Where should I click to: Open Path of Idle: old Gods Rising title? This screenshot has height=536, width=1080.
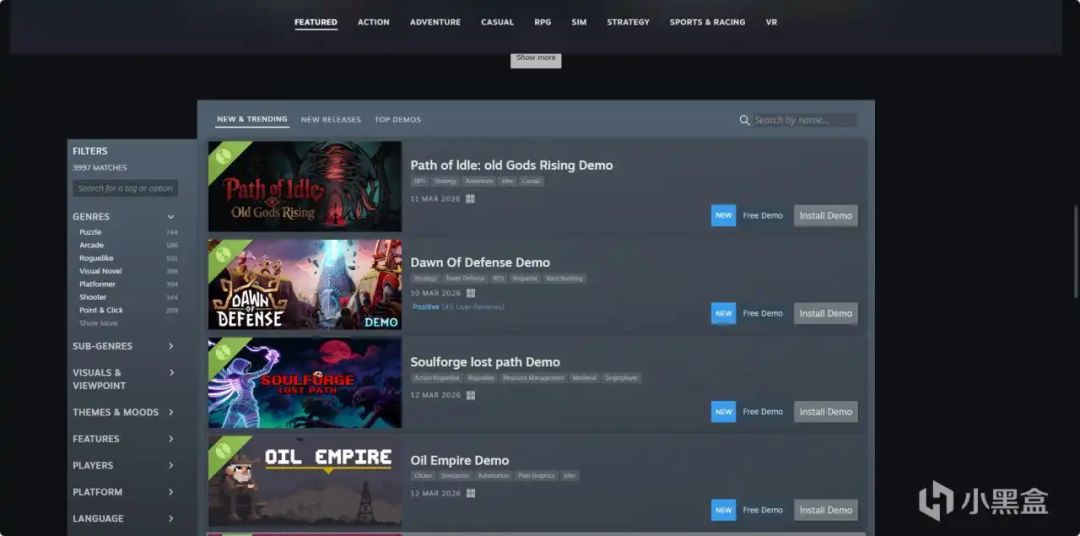[x=512, y=165]
